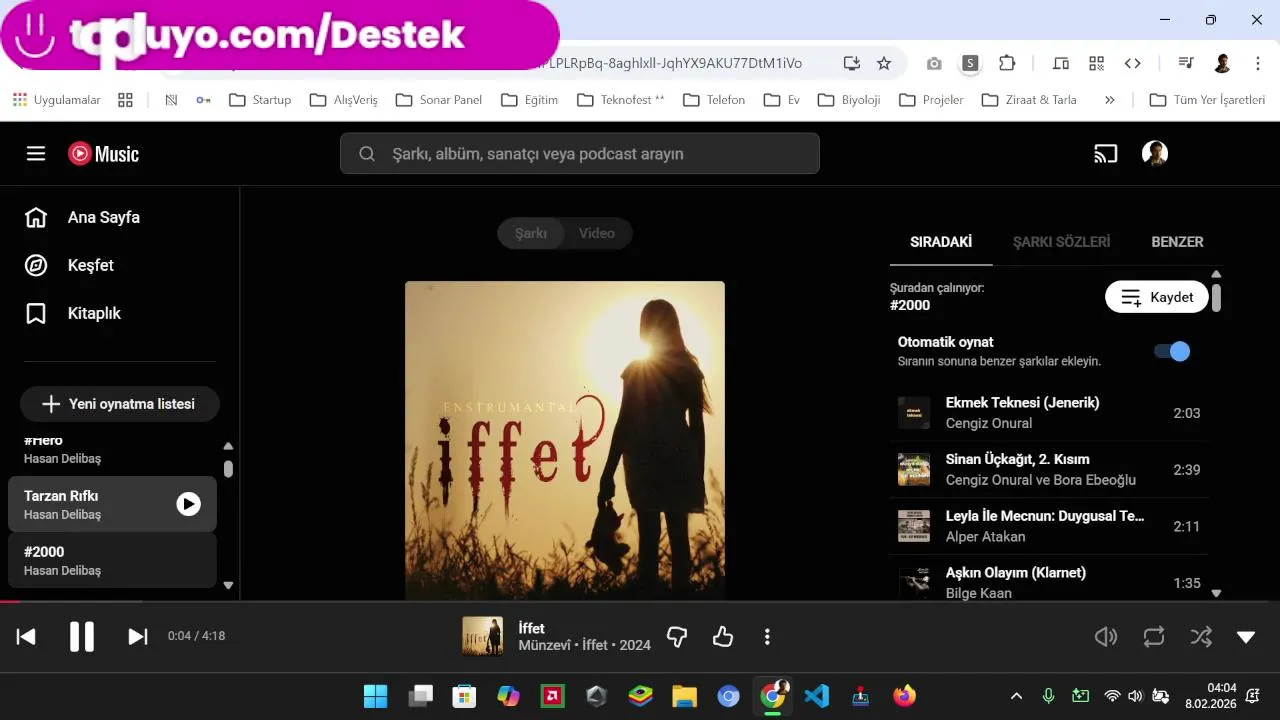Open the Projeler bookmark folder
The width and height of the screenshot is (1280, 720).
pyautogui.click(x=931, y=100)
